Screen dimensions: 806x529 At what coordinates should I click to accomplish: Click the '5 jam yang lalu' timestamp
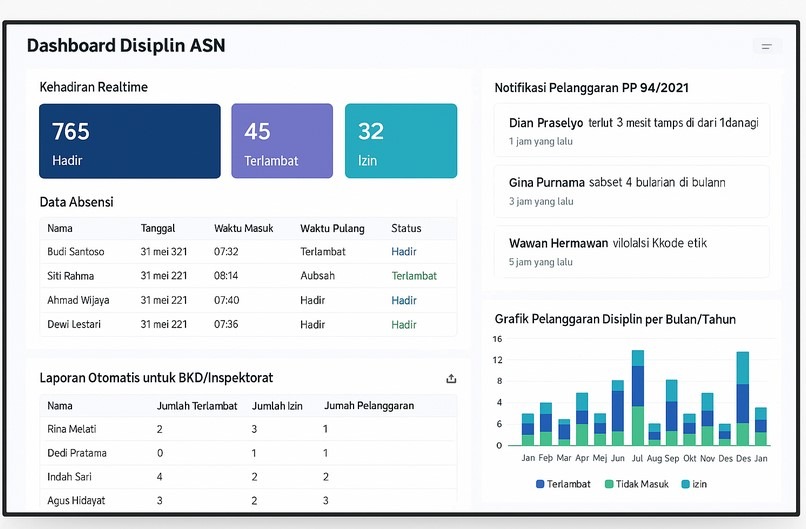[541, 262]
